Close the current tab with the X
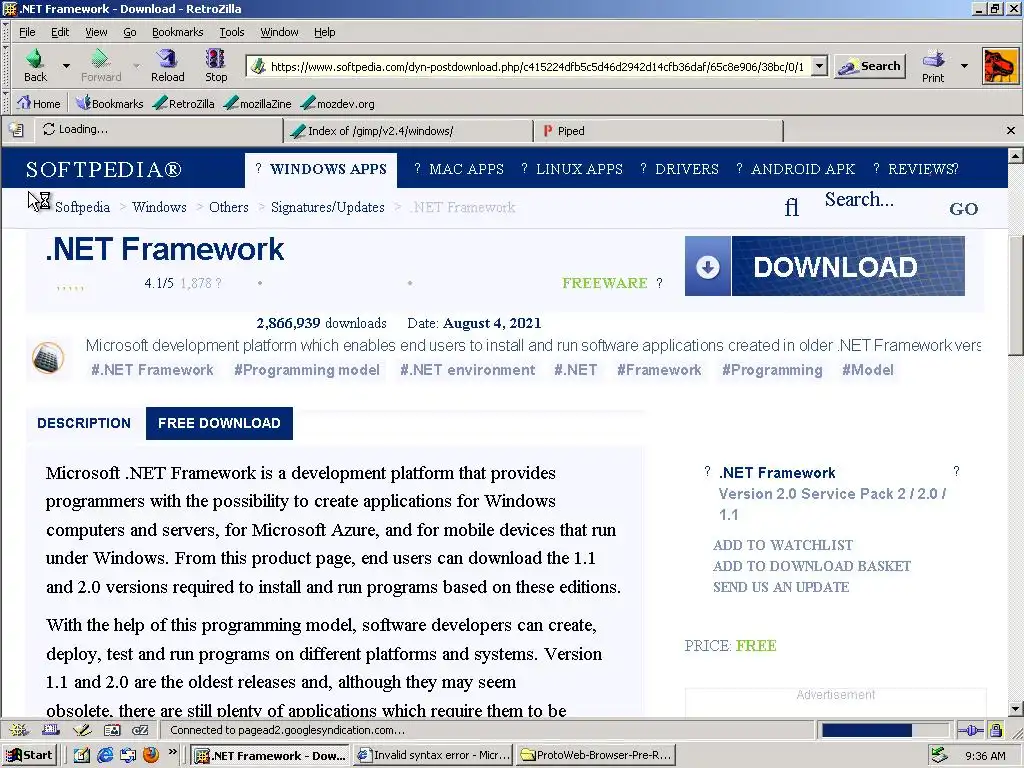 (x=1010, y=131)
